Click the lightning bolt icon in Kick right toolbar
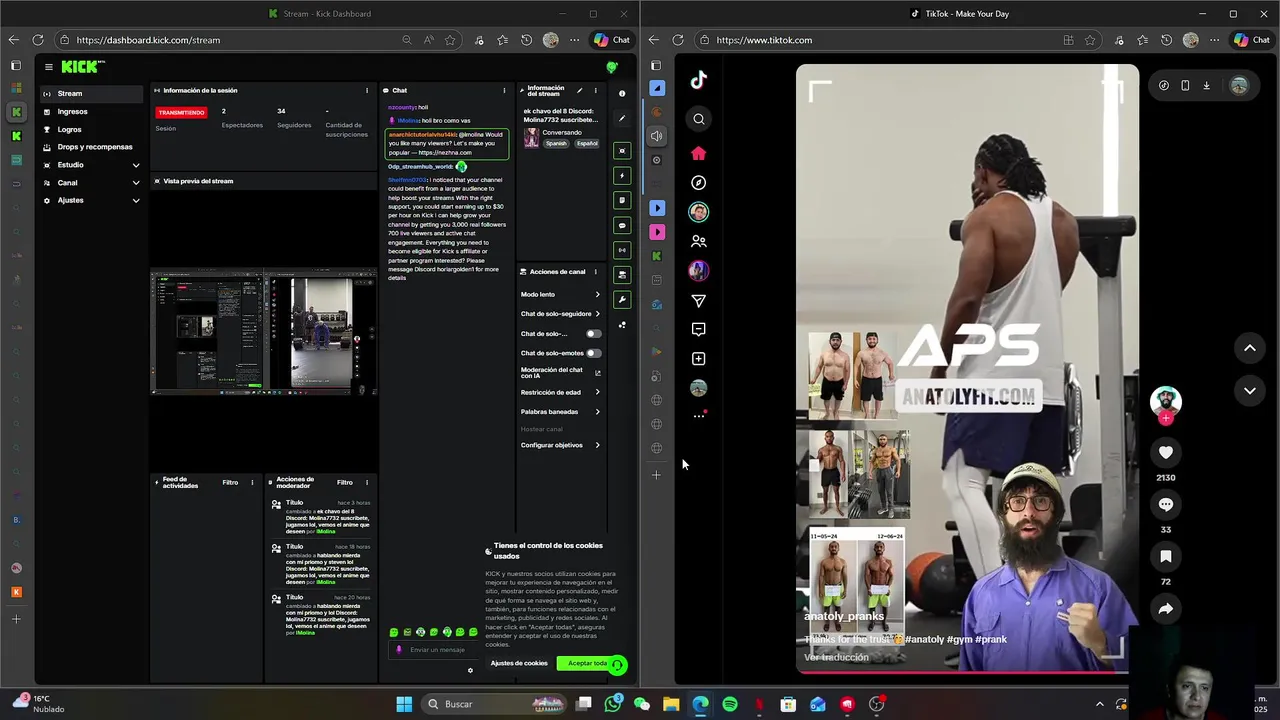The height and width of the screenshot is (720, 1280). click(x=622, y=176)
